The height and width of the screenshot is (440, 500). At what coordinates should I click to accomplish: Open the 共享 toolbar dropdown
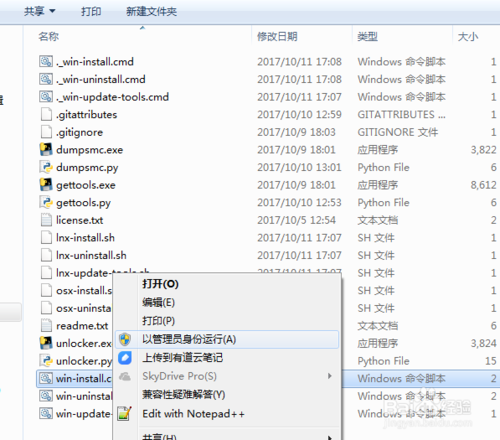(x=39, y=12)
